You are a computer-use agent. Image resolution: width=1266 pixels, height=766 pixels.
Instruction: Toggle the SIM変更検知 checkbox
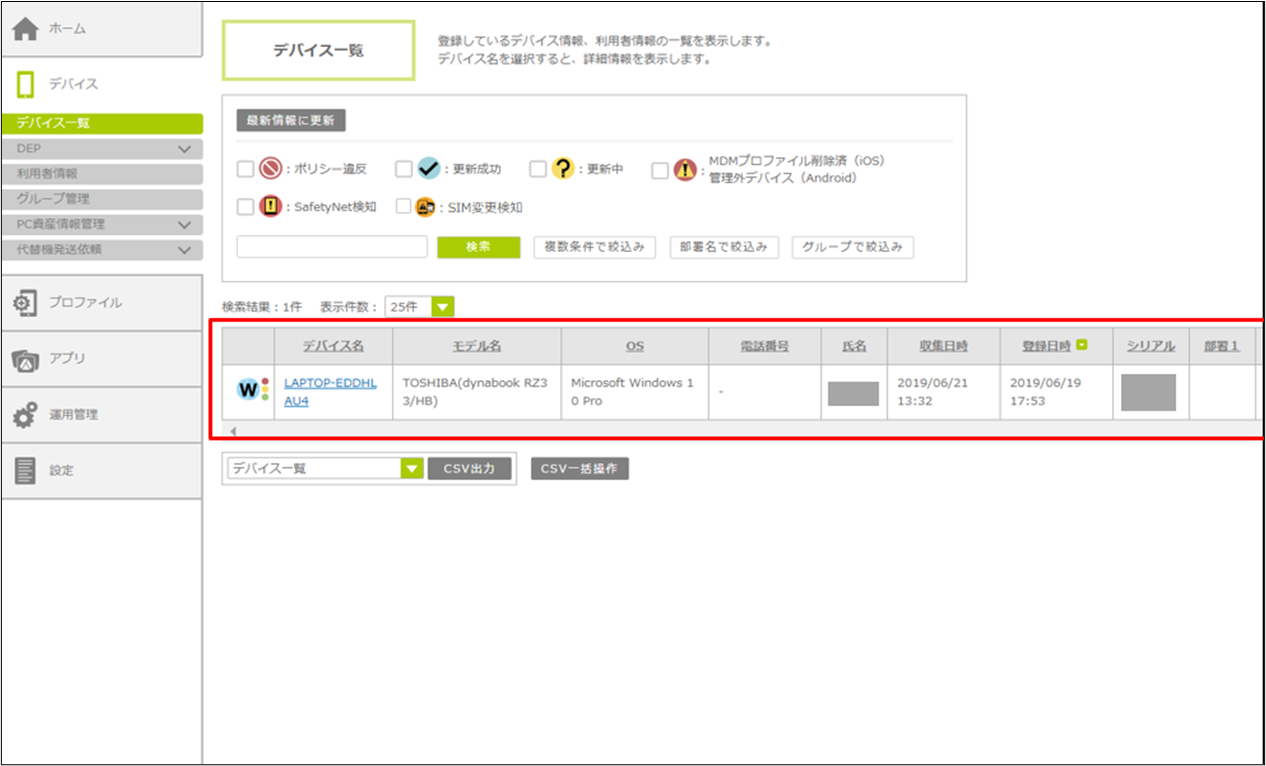403,207
